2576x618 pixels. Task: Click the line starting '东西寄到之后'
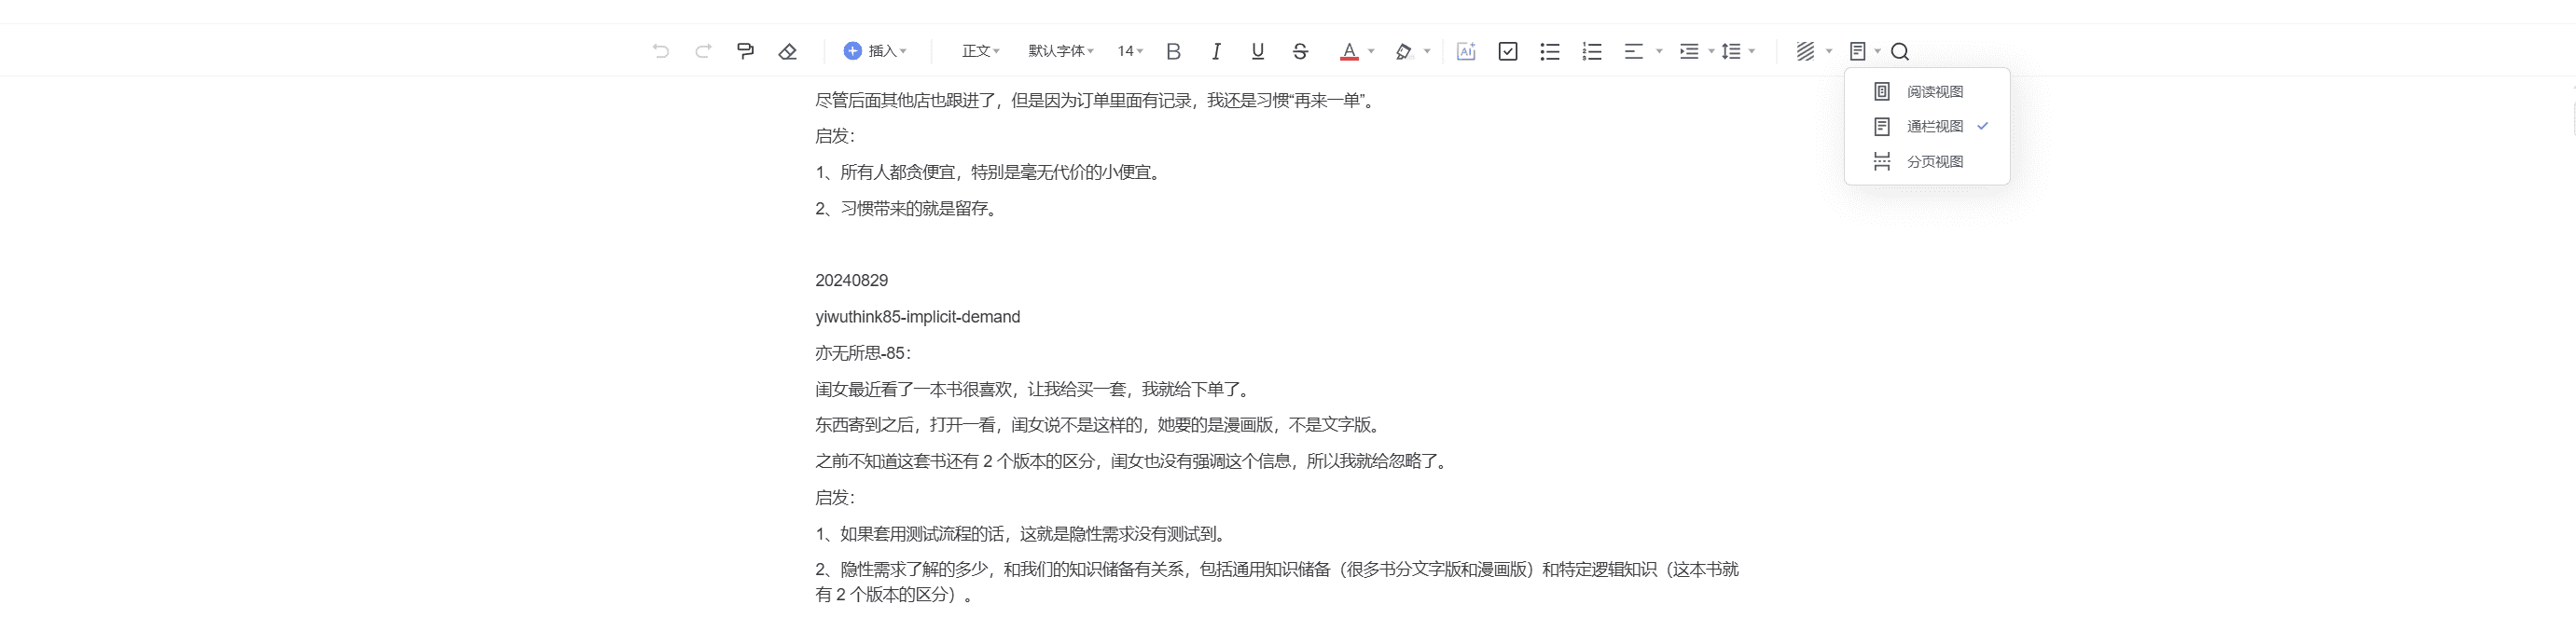[1101, 425]
